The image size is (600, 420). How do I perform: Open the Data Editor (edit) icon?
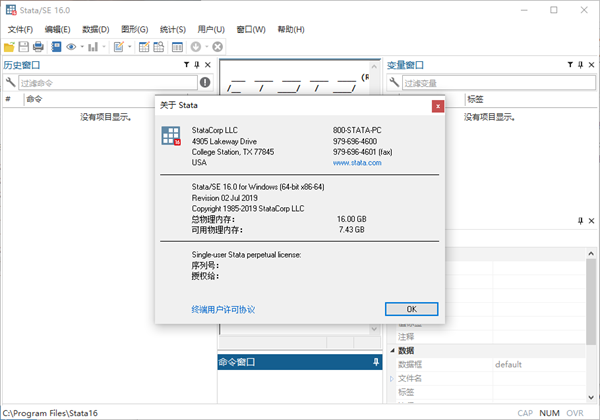click(x=144, y=47)
